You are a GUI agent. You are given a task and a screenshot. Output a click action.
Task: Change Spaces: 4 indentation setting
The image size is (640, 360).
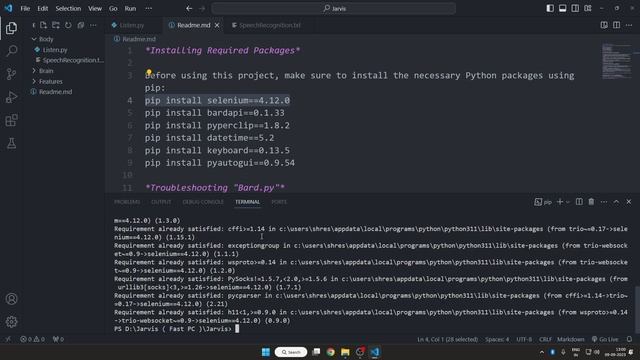pyautogui.click(x=497, y=339)
